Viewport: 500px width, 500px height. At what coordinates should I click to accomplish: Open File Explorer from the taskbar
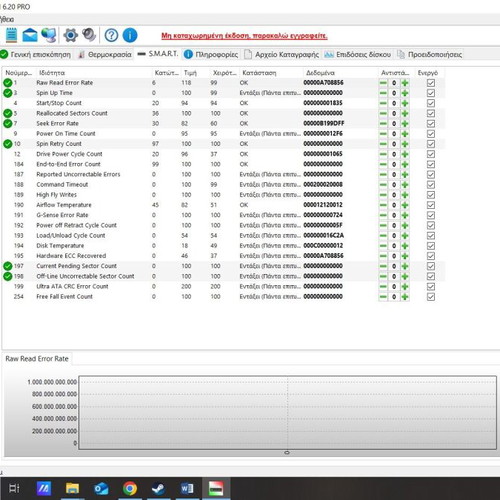pos(72,488)
